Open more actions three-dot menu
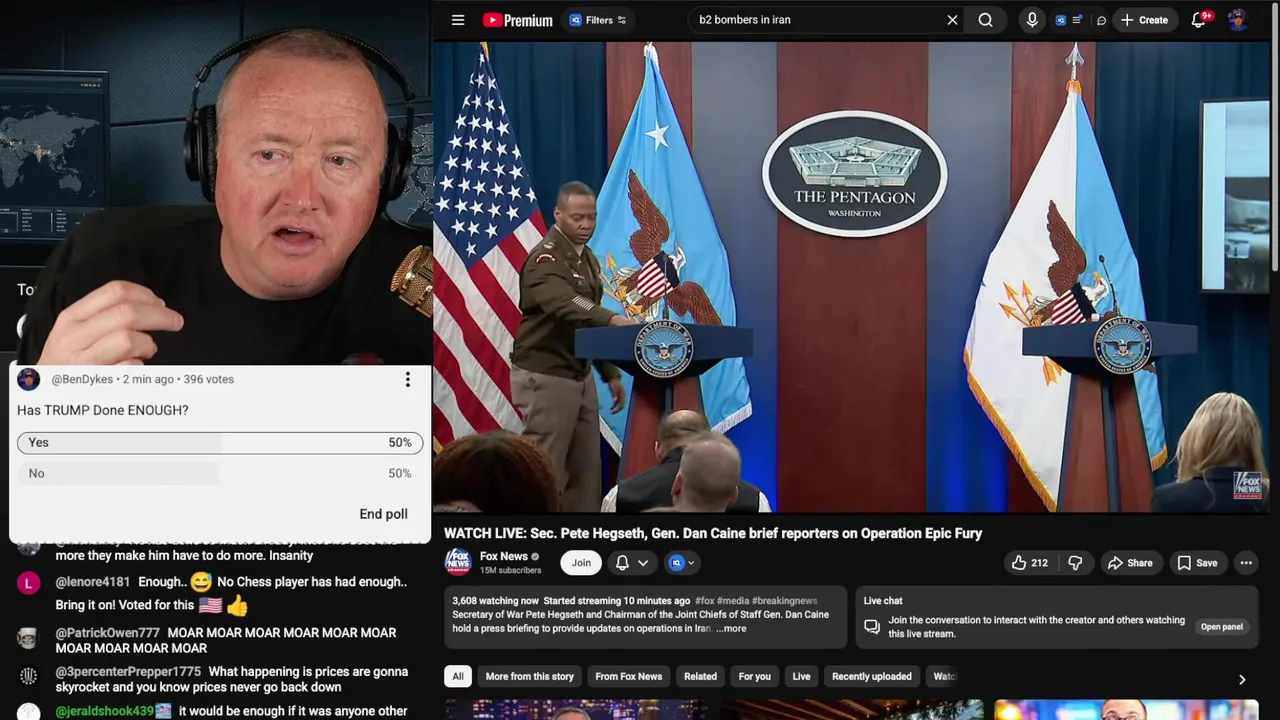Image resolution: width=1280 pixels, height=720 pixels. (x=1246, y=563)
